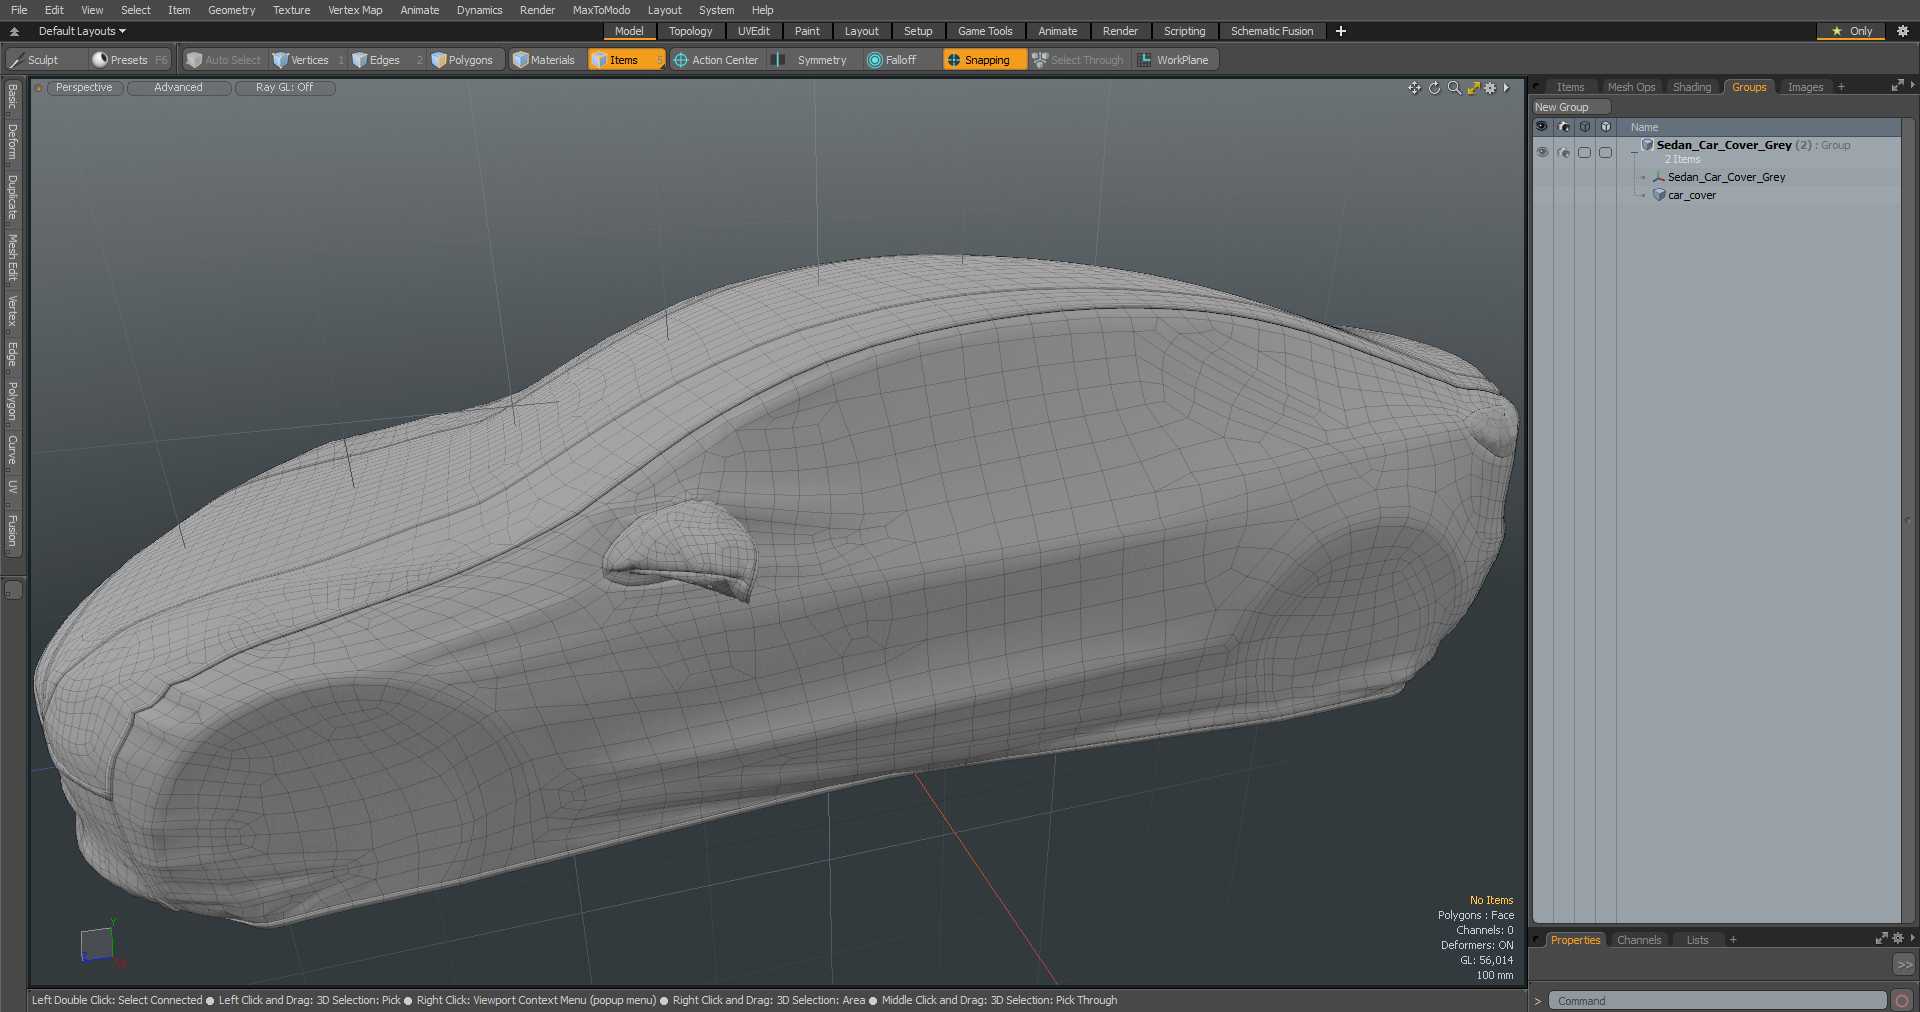
Task: Expand the Properties panel side arrow menu
Action: [1912, 938]
